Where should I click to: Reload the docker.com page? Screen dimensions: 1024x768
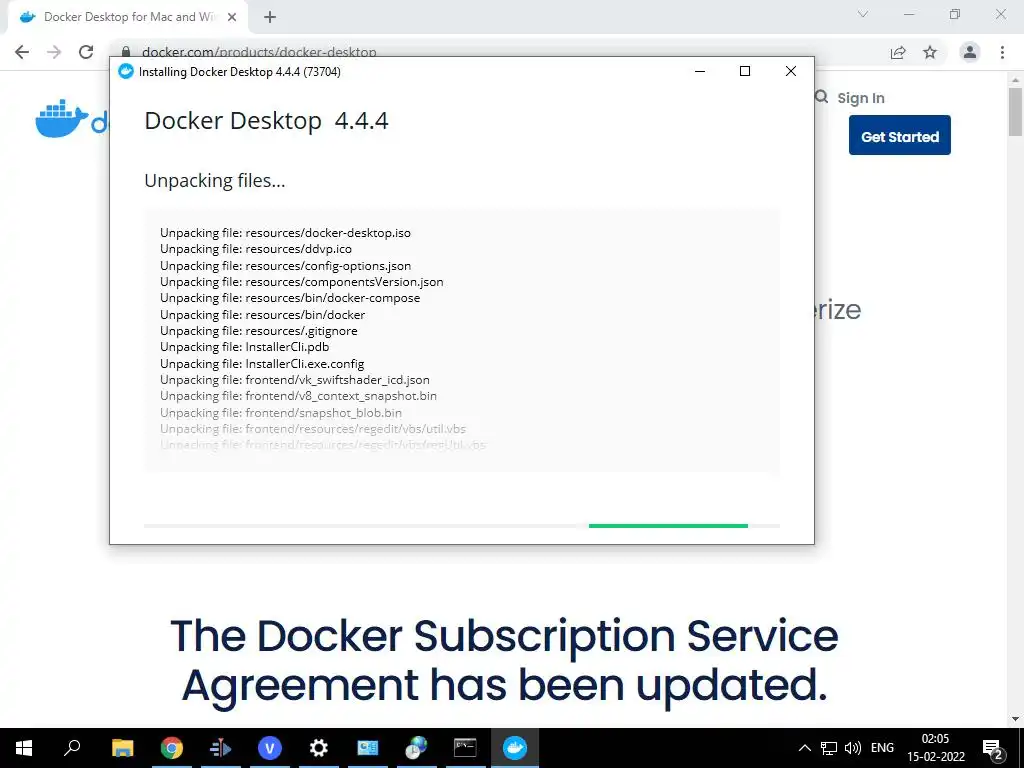[x=86, y=52]
